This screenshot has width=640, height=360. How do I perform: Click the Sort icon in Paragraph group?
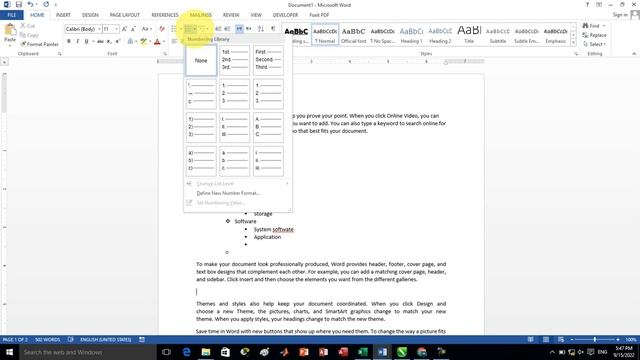pyautogui.click(x=260, y=29)
